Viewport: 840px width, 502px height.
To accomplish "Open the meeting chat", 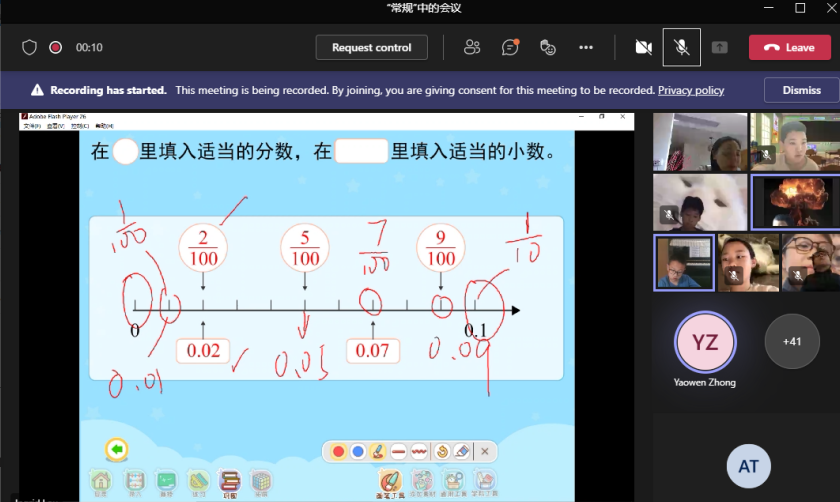I will pyautogui.click(x=510, y=47).
